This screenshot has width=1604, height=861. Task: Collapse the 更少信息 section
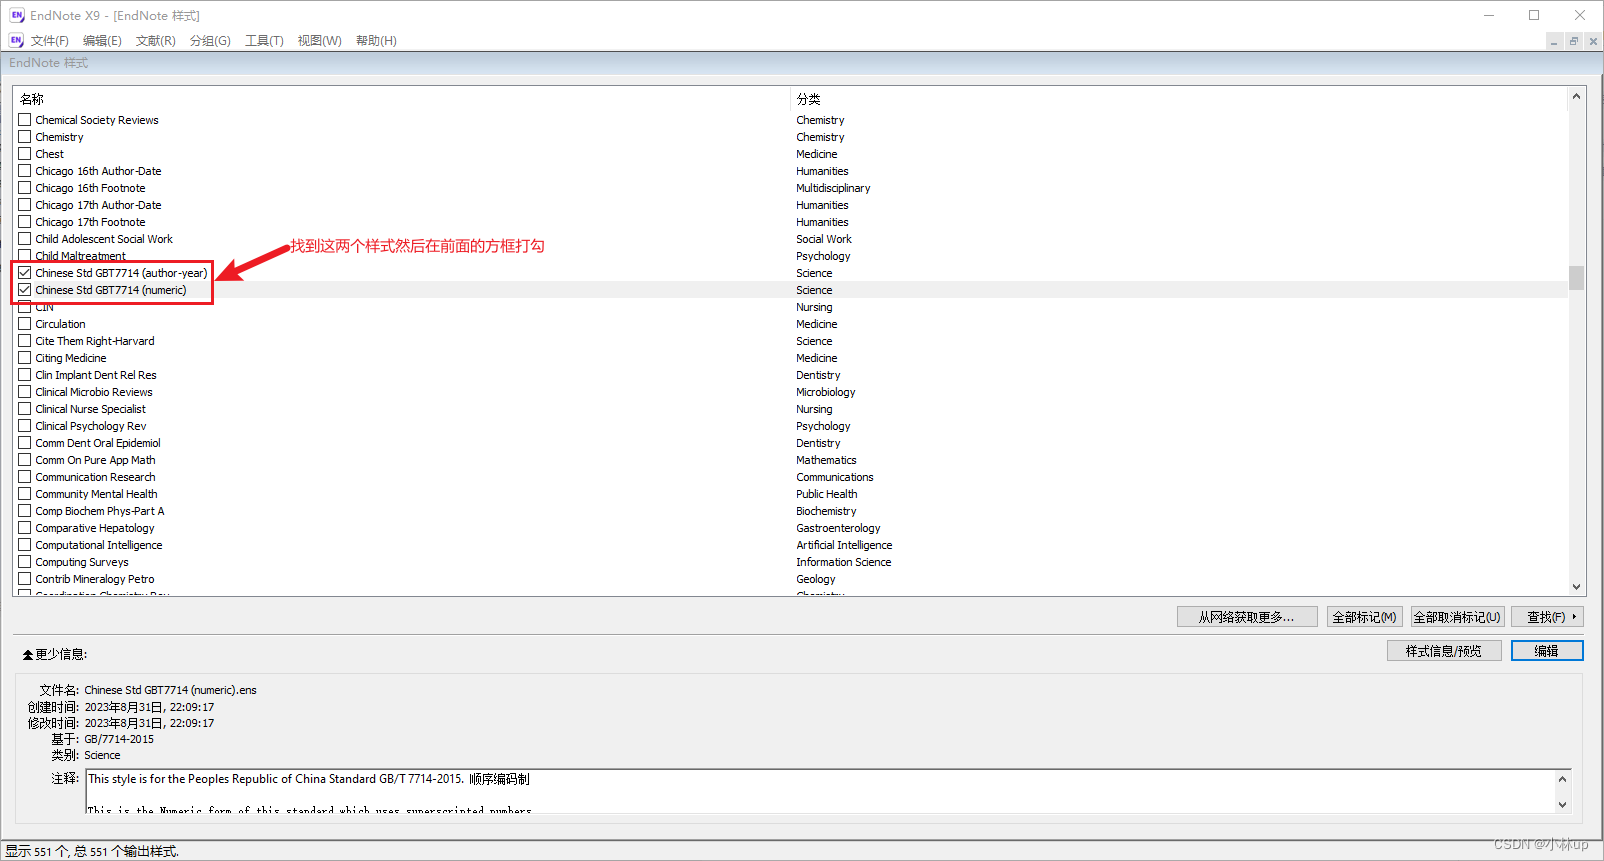(x=55, y=654)
